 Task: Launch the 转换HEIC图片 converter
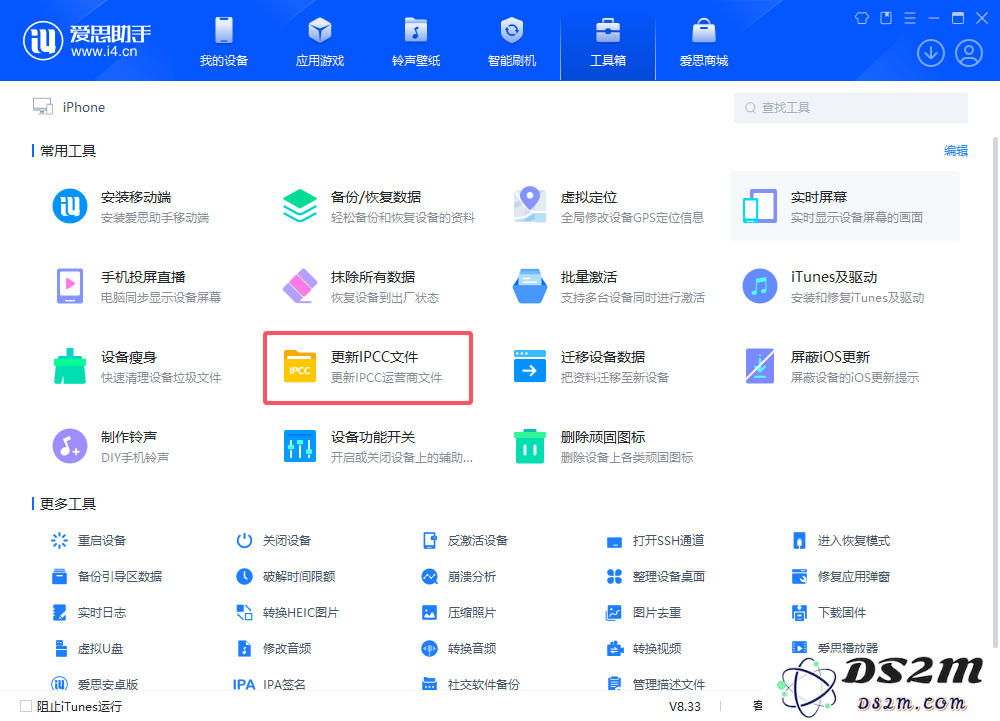pyautogui.click(x=288, y=613)
